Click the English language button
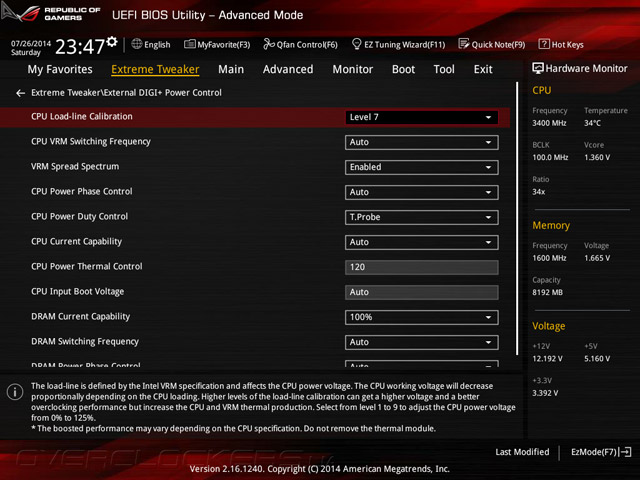The image size is (640, 480). (151, 44)
